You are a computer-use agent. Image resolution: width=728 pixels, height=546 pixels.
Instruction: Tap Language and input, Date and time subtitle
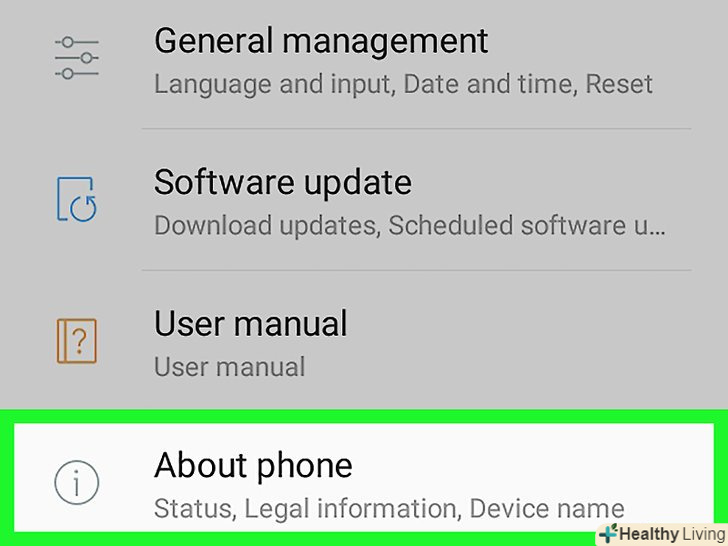[x=403, y=84]
